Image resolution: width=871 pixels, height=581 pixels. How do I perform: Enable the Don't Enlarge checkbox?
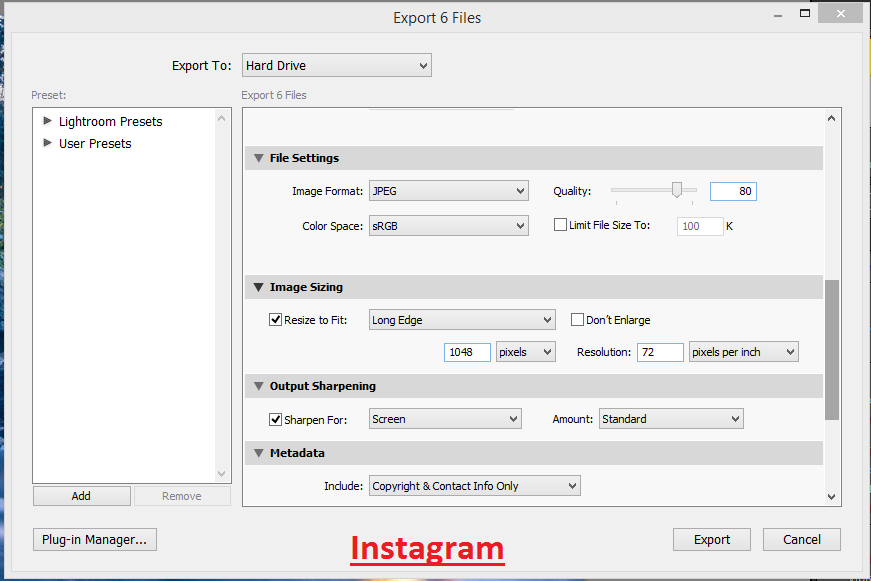pyautogui.click(x=578, y=319)
